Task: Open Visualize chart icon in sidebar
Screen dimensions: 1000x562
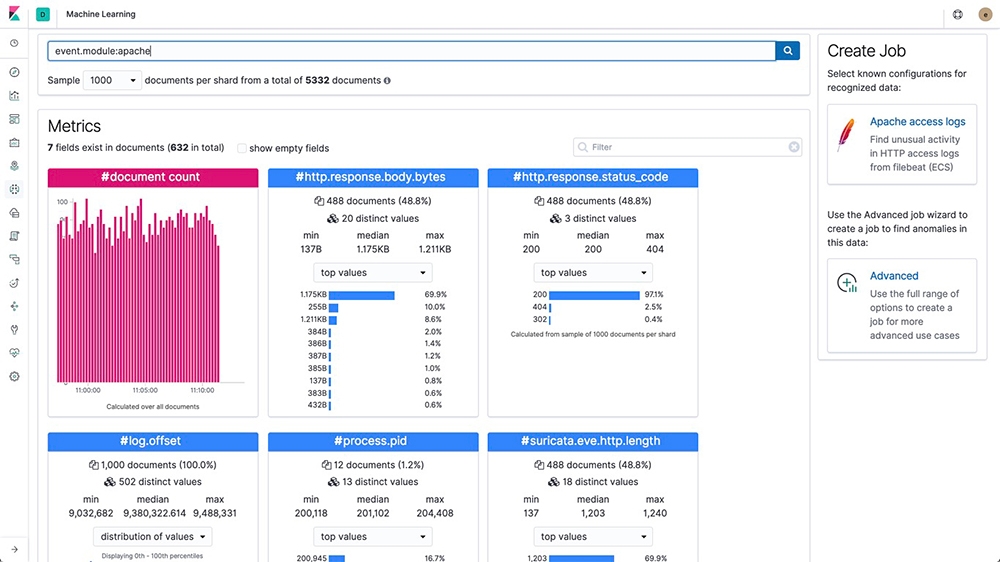Action: [x=14, y=96]
